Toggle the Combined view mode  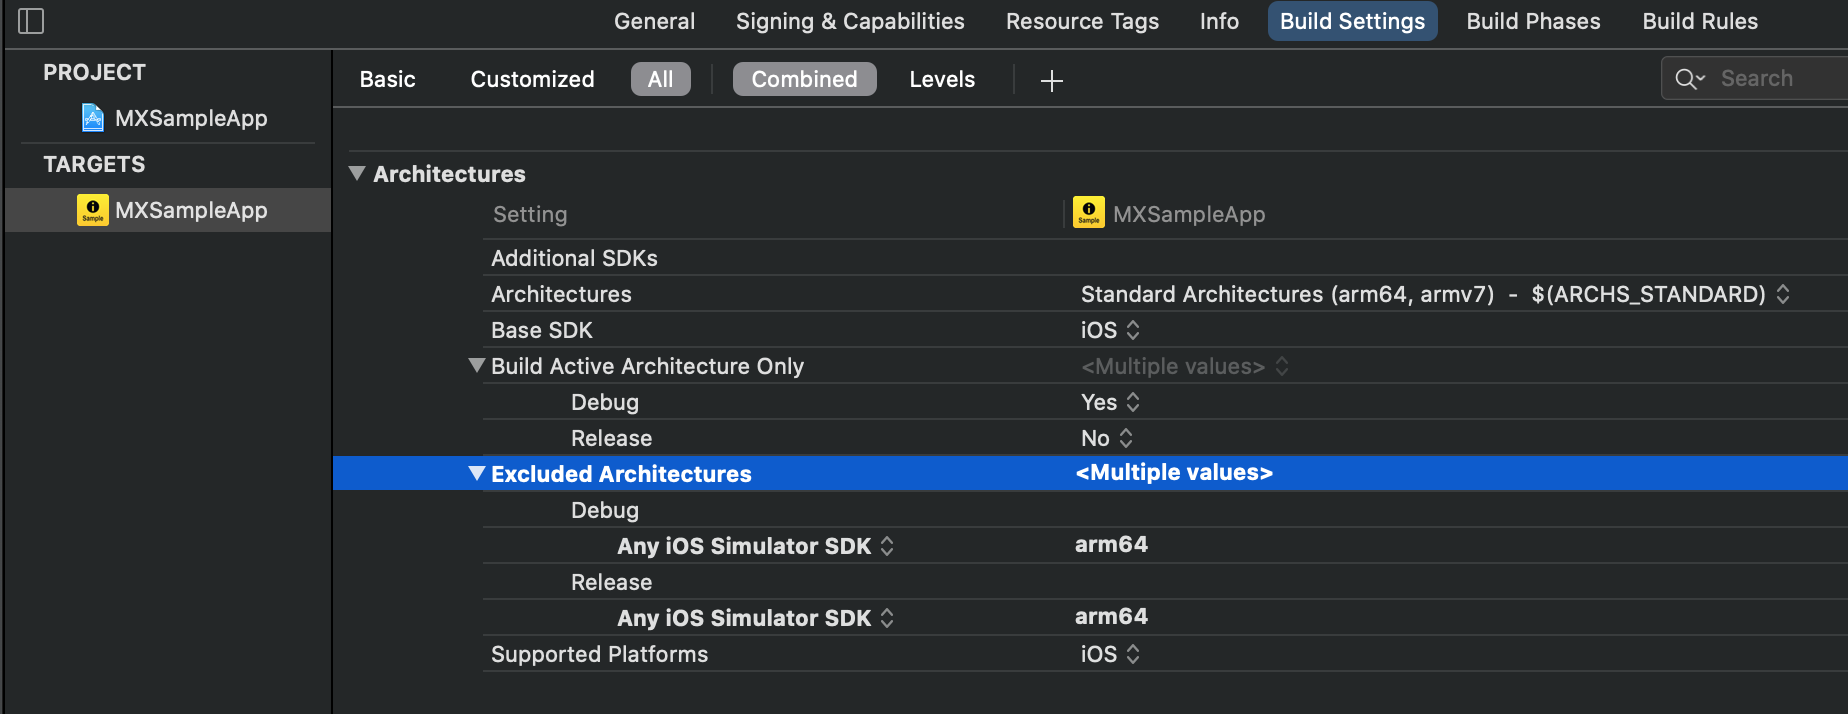pyautogui.click(x=804, y=79)
